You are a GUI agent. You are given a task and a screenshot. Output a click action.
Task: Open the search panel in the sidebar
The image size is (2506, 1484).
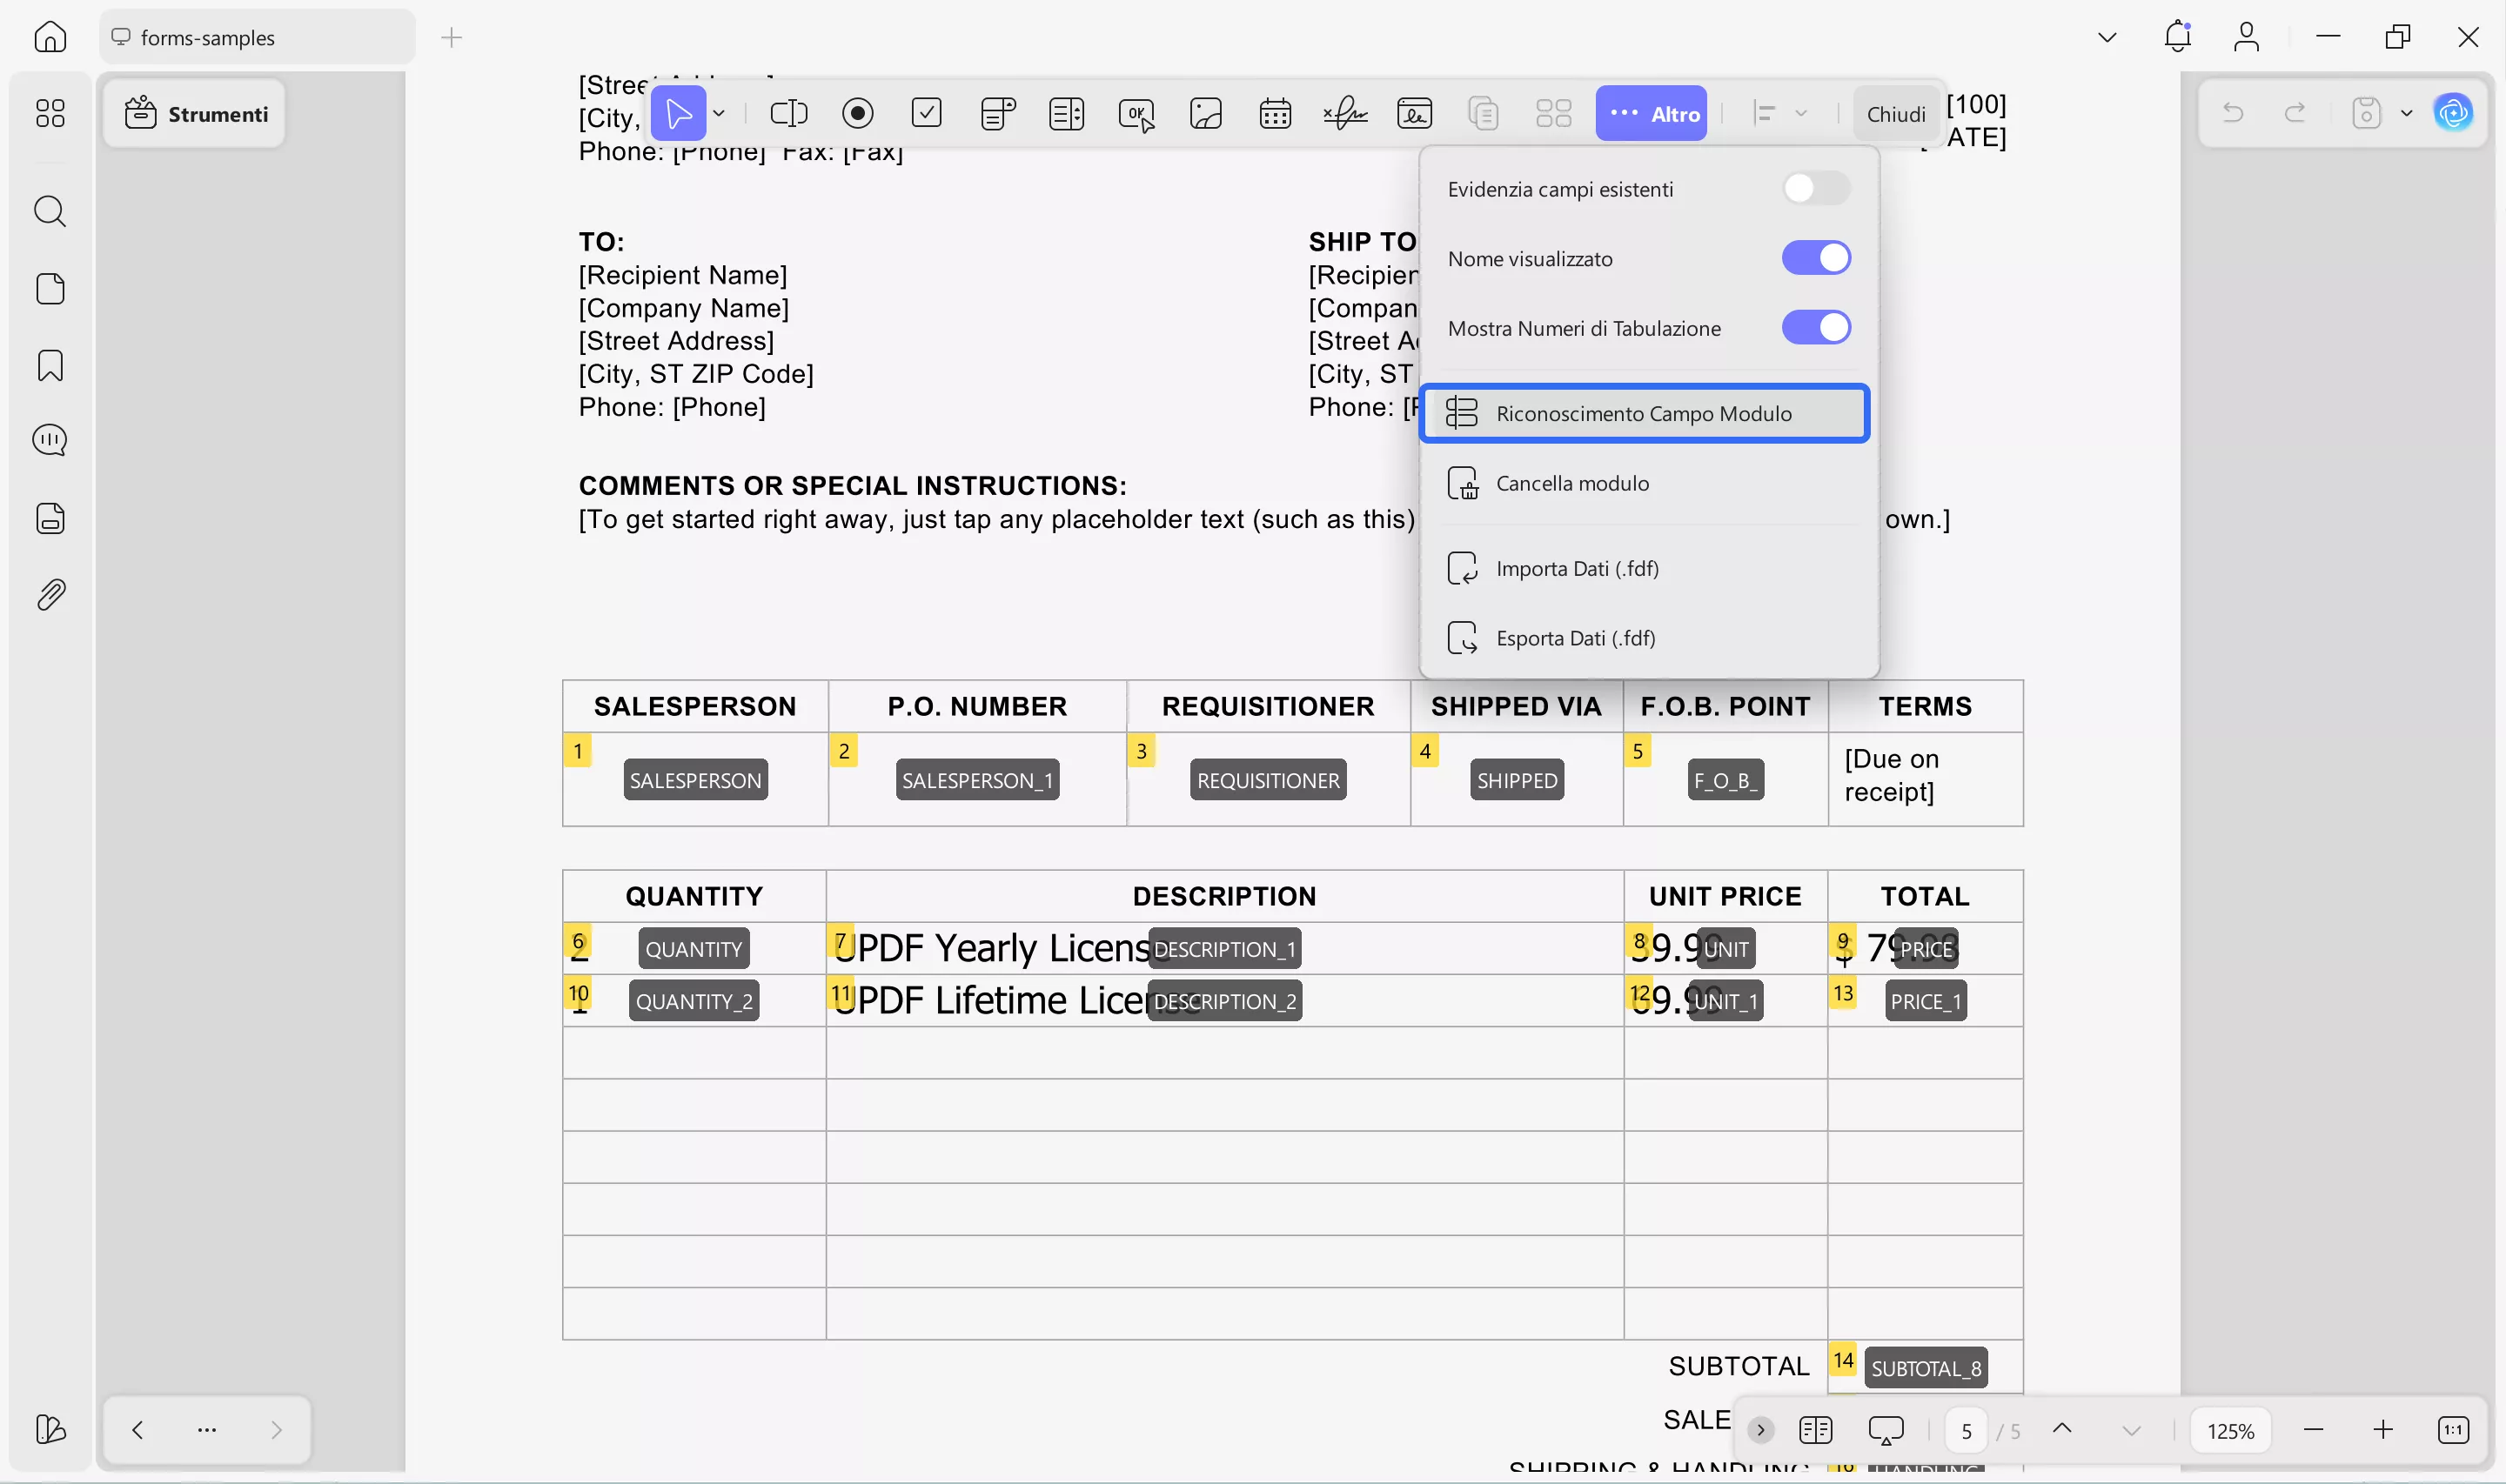(x=49, y=211)
